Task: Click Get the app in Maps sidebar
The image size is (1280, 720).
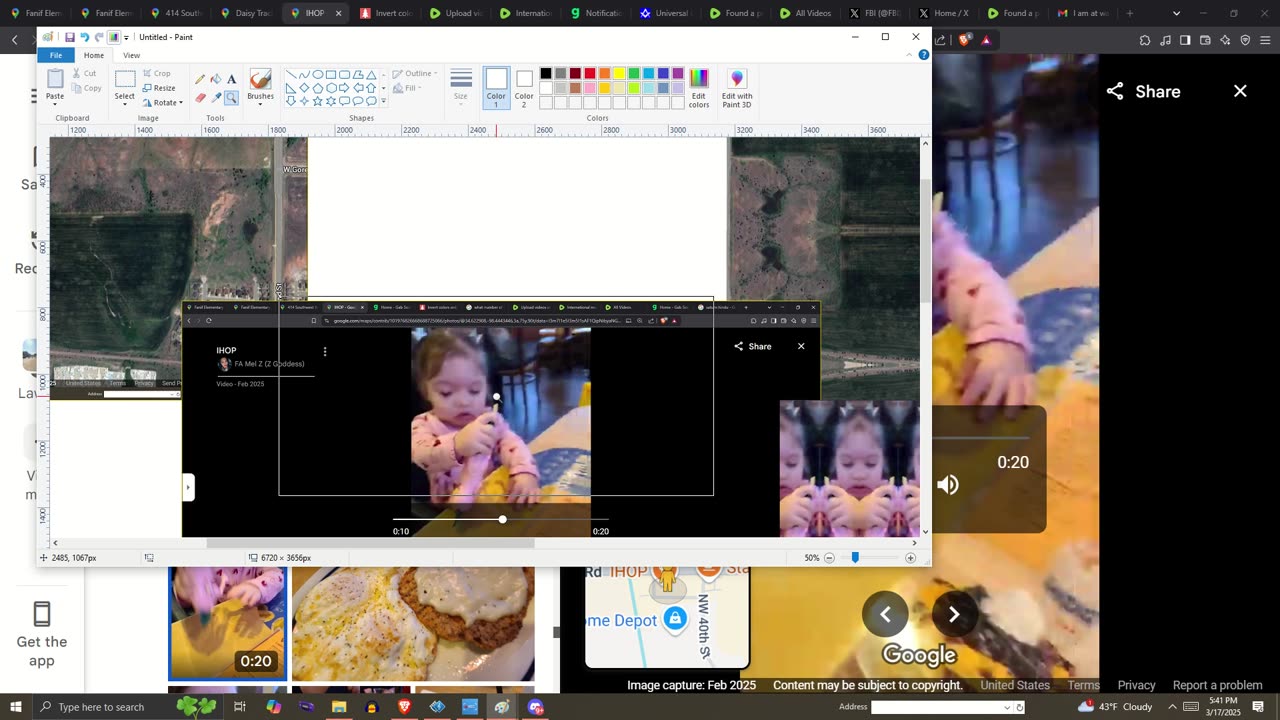Action: (42, 634)
